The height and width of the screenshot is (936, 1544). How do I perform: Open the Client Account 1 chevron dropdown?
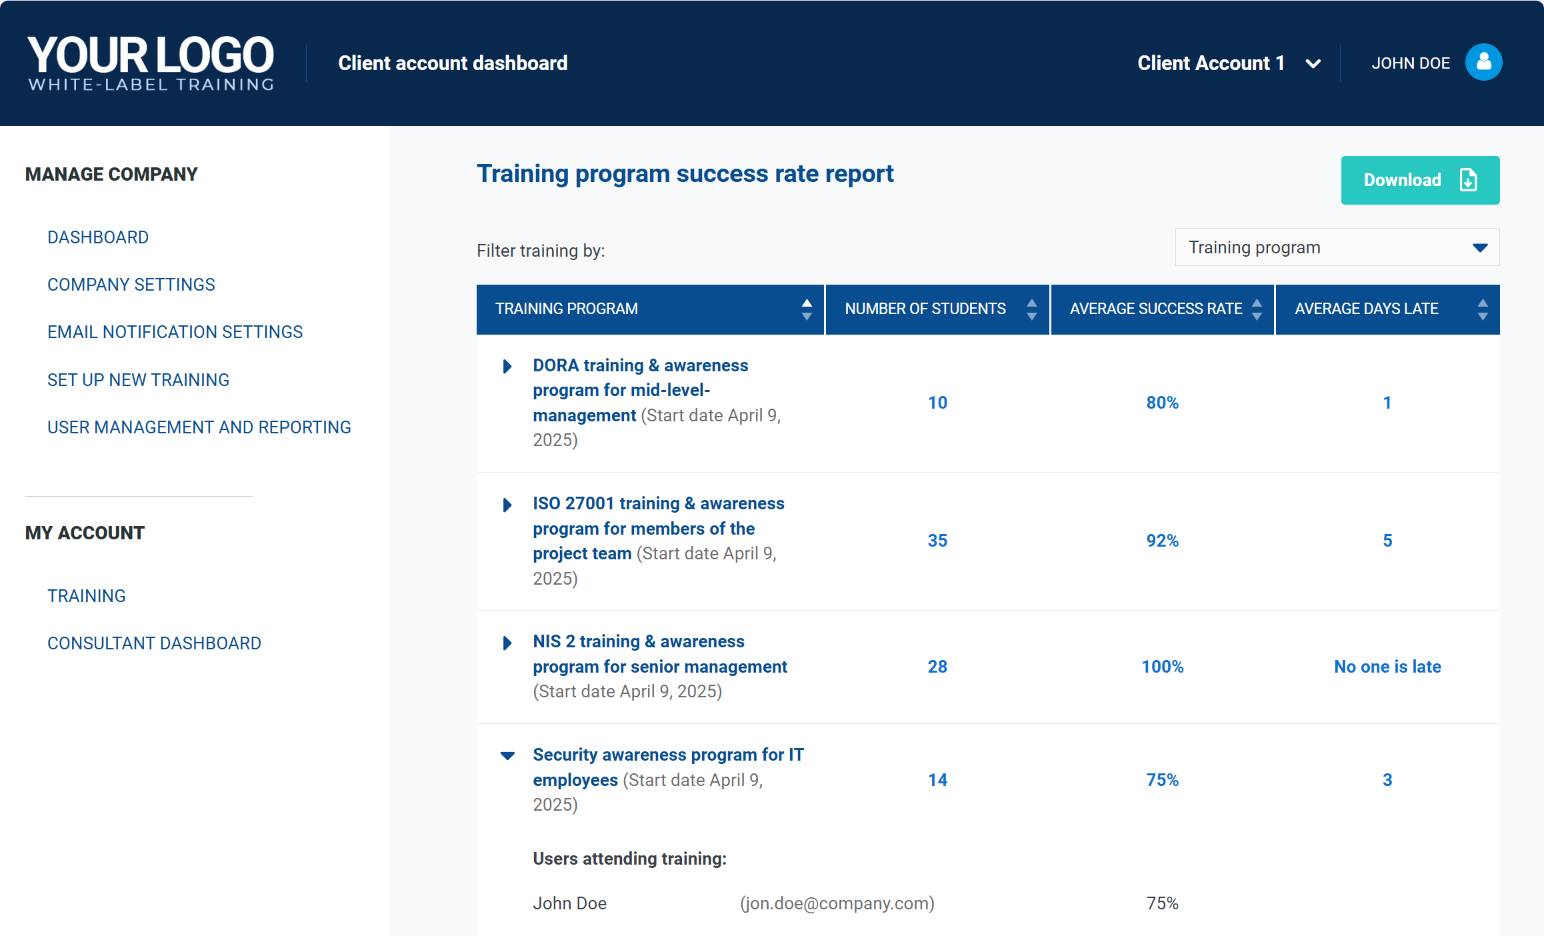point(1313,64)
